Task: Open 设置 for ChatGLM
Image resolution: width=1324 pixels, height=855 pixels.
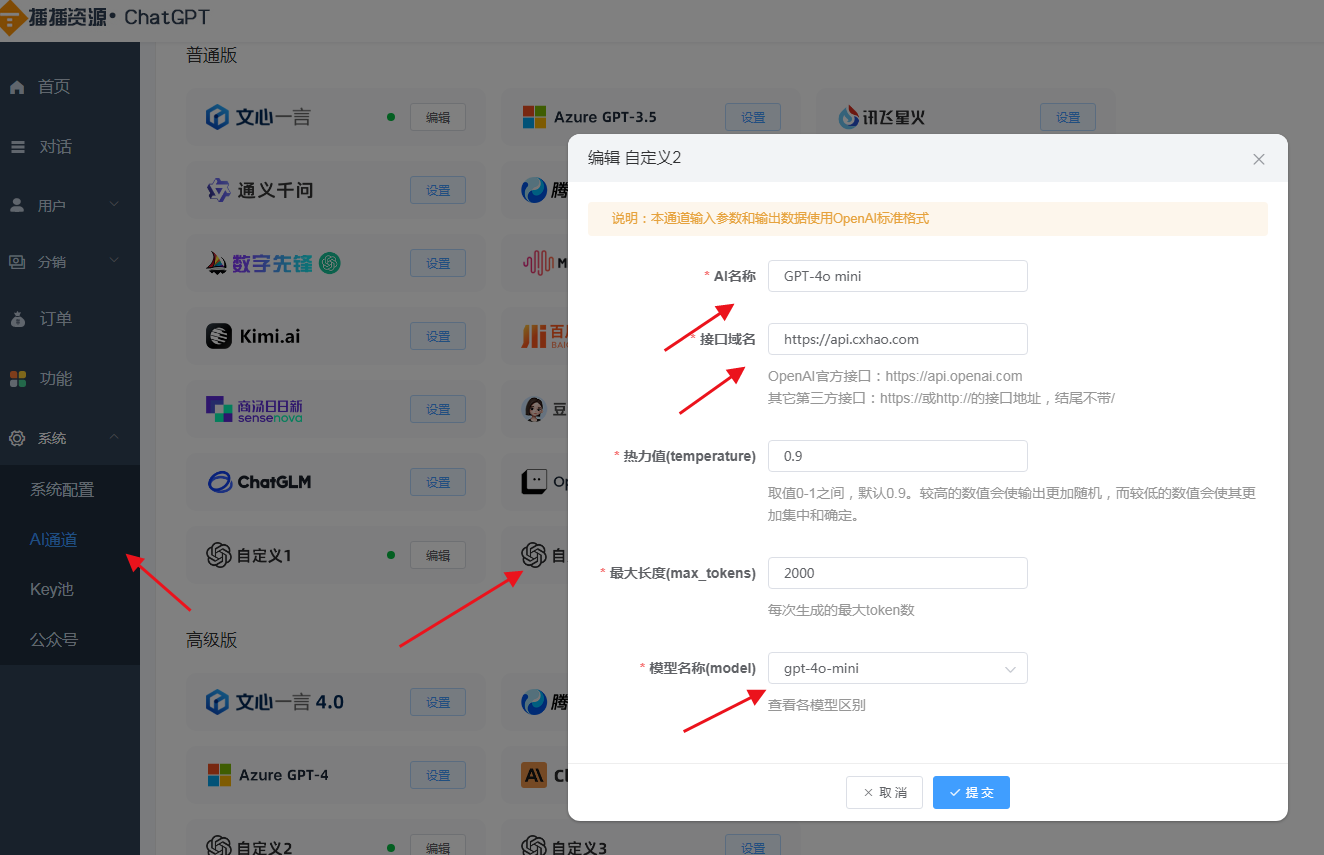Action: tap(438, 482)
